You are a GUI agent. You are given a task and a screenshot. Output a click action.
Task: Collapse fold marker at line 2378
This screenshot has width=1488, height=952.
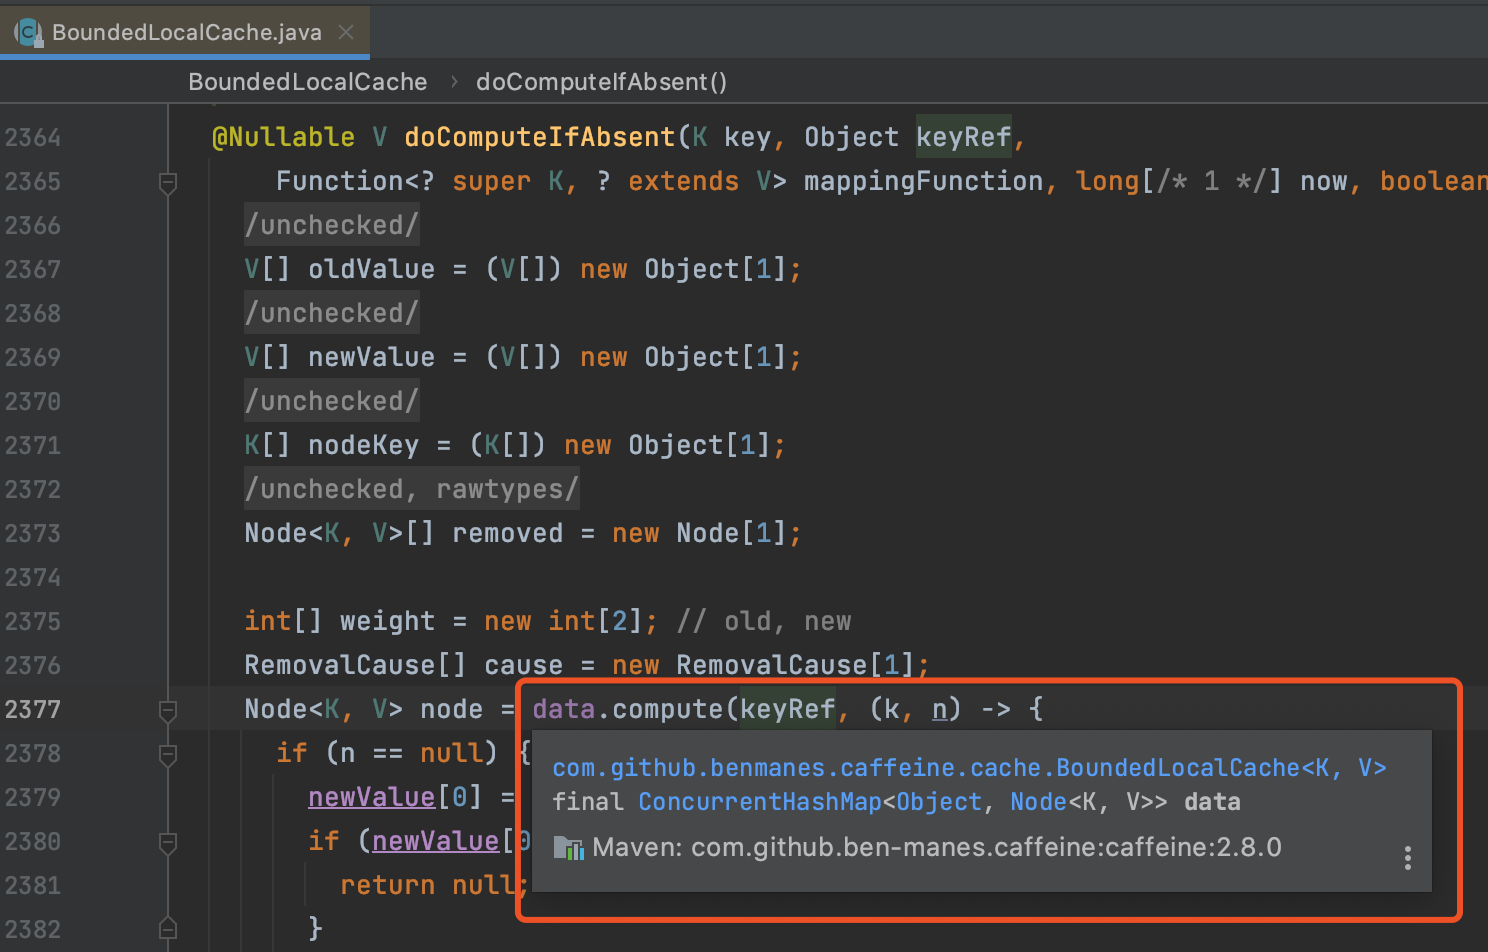tap(168, 754)
